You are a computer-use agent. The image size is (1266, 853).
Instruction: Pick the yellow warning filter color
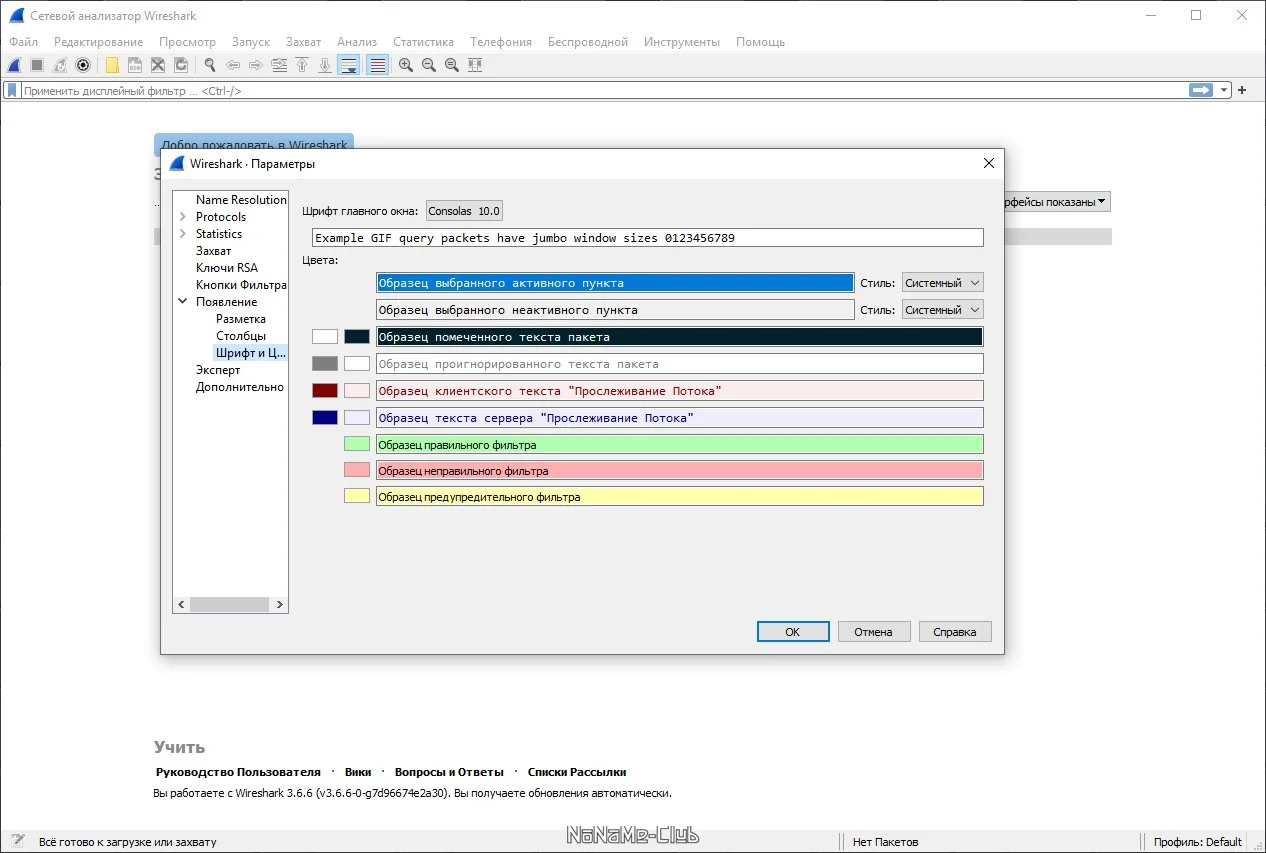tap(357, 496)
